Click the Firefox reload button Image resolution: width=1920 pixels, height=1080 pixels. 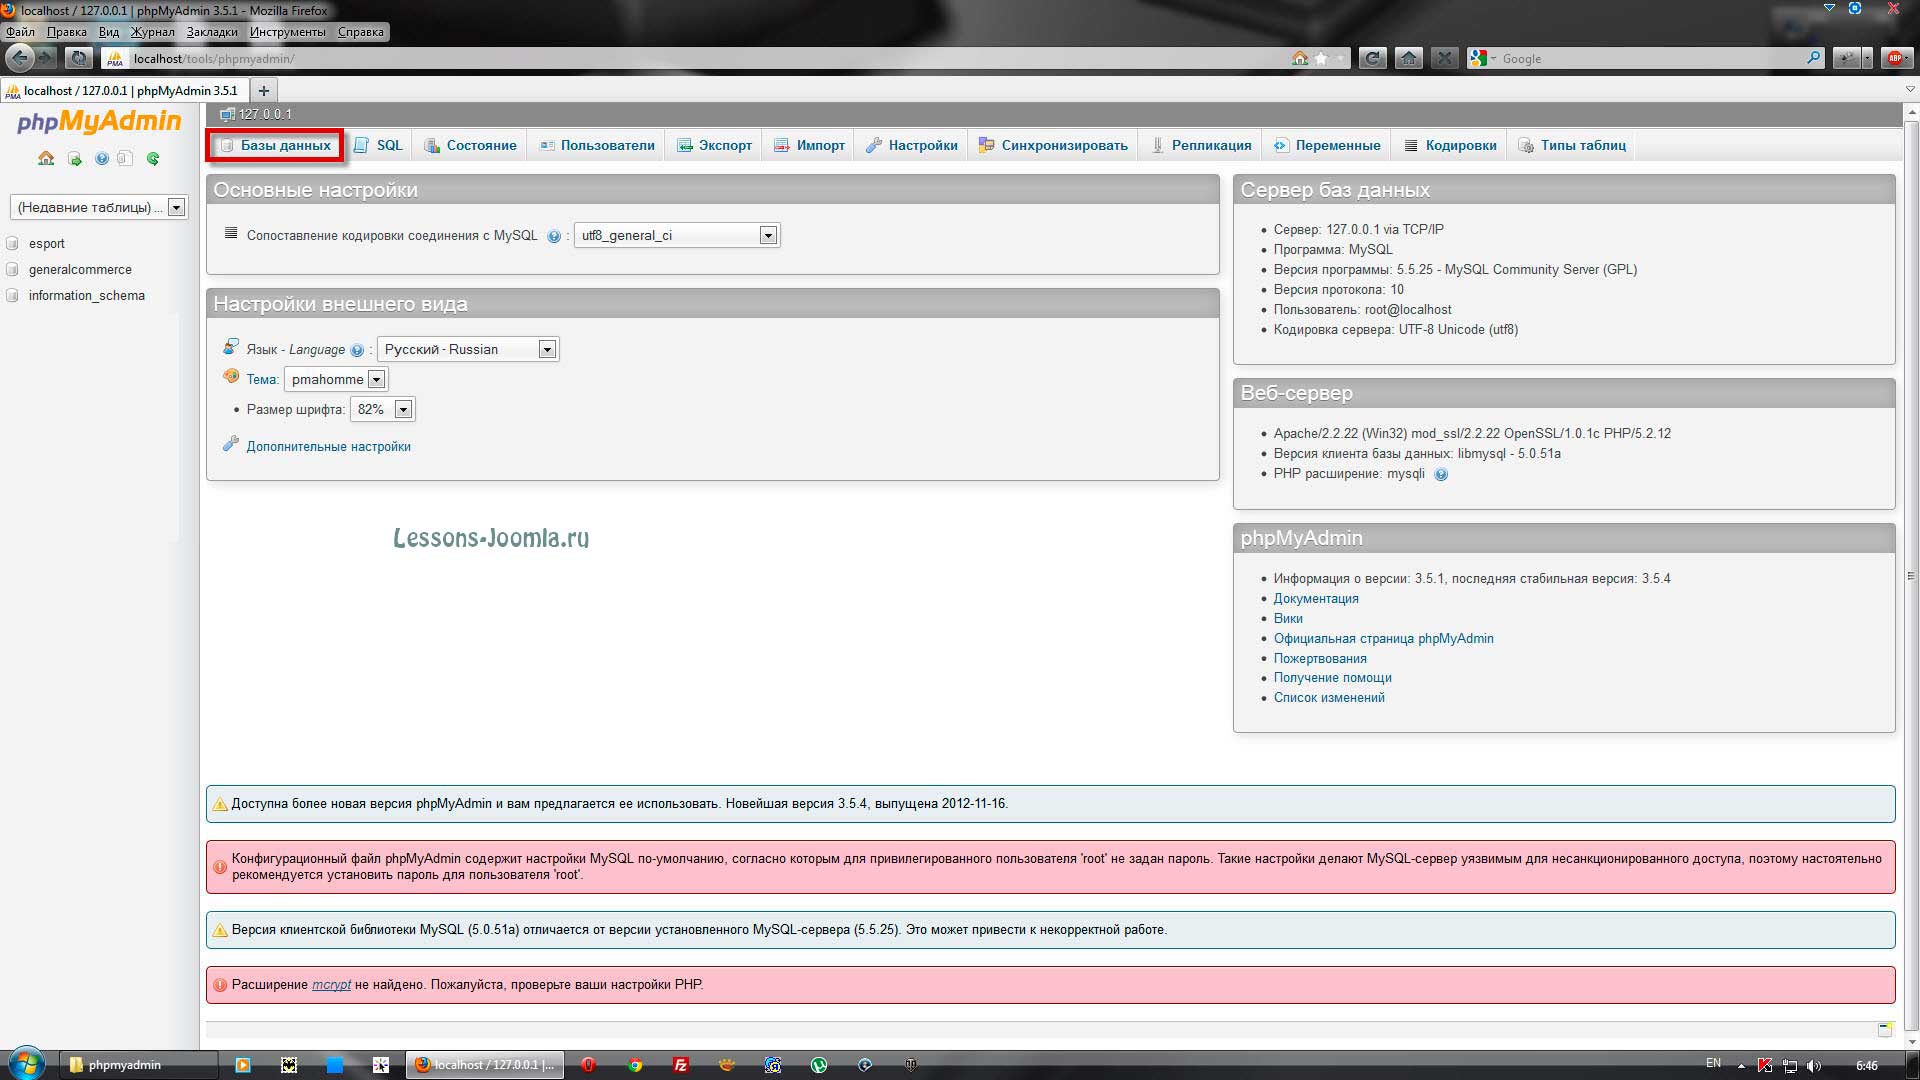[x=1373, y=59]
